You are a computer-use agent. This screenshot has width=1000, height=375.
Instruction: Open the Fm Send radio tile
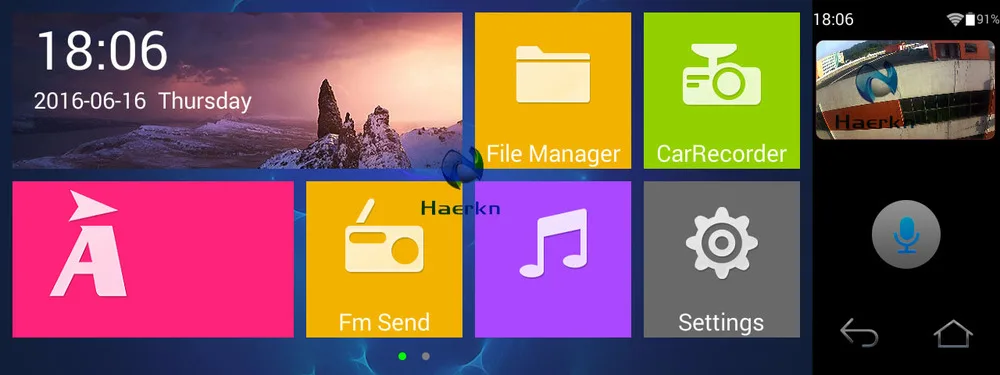(x=384, y=259)
